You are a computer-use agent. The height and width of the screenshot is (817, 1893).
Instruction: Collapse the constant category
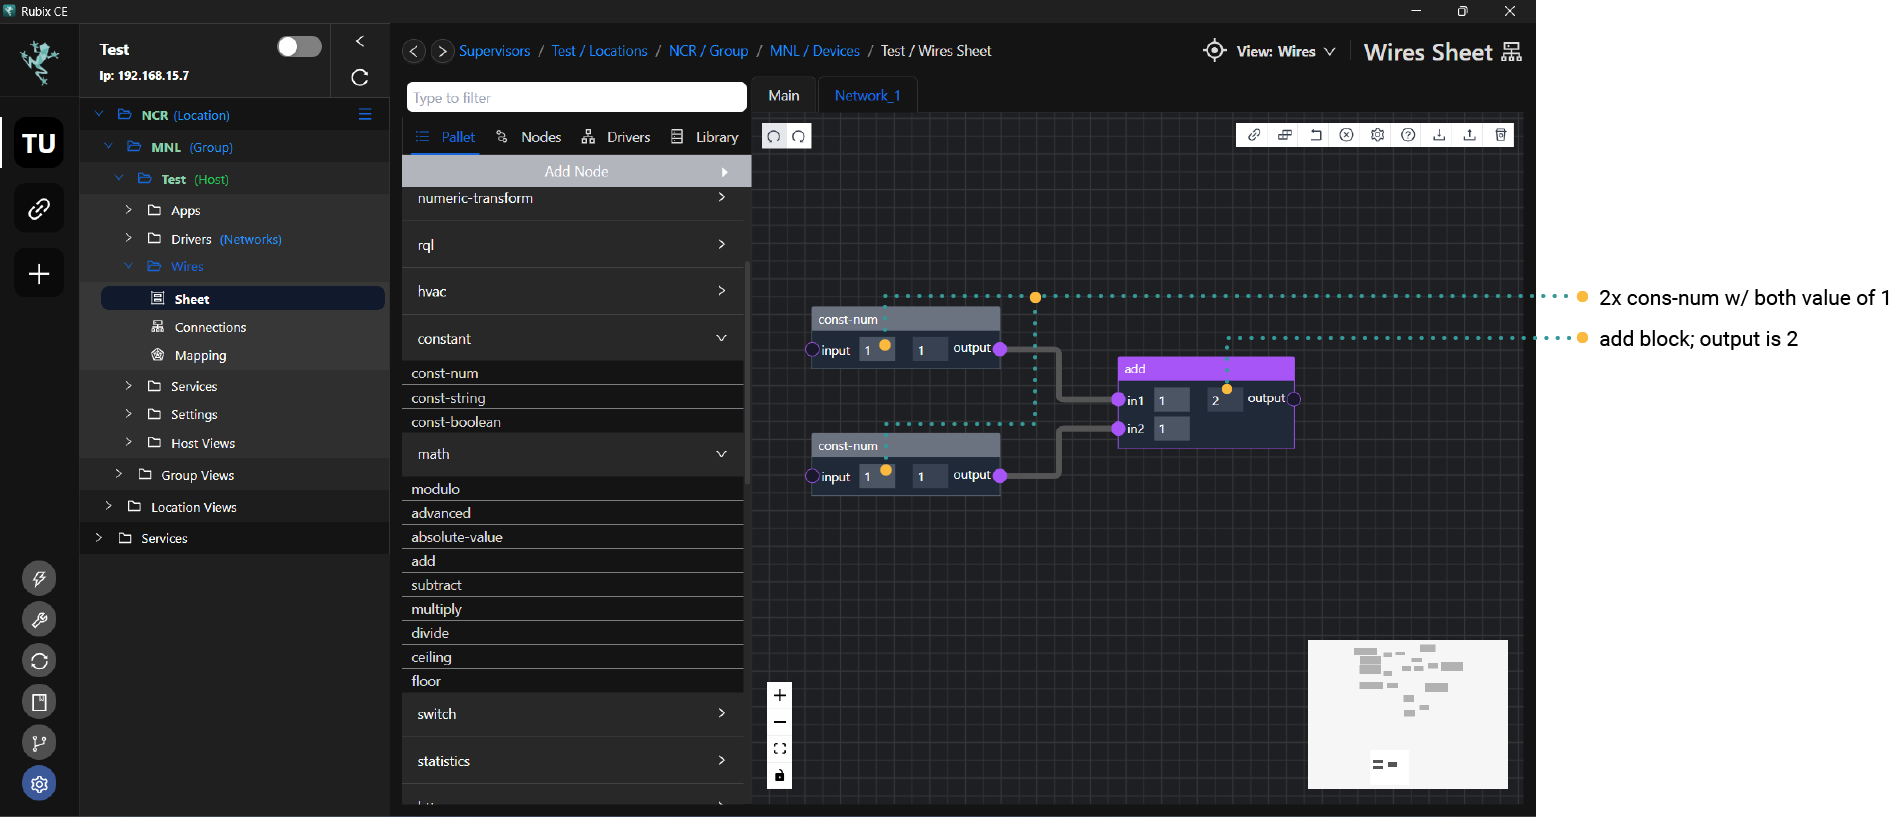[576, 339]
